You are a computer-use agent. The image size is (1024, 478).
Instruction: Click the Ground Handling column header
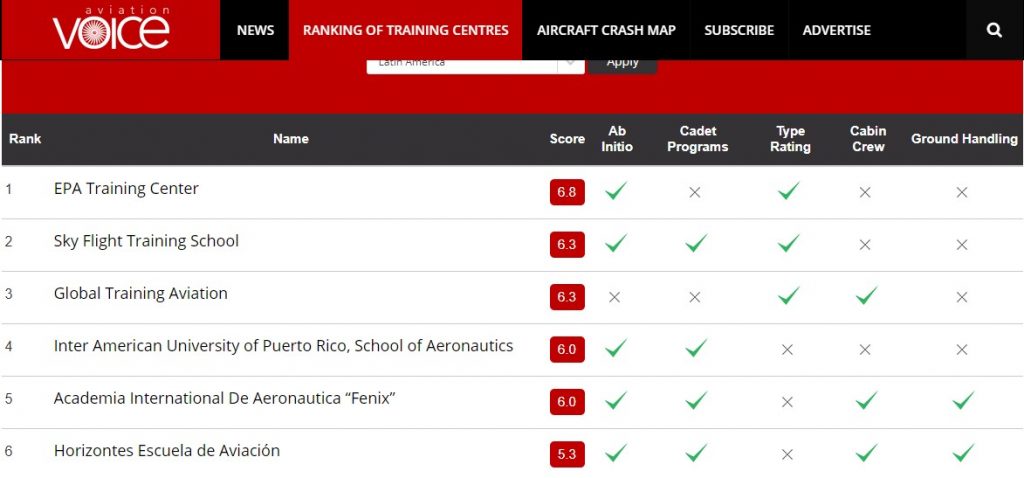pos(964,138)
